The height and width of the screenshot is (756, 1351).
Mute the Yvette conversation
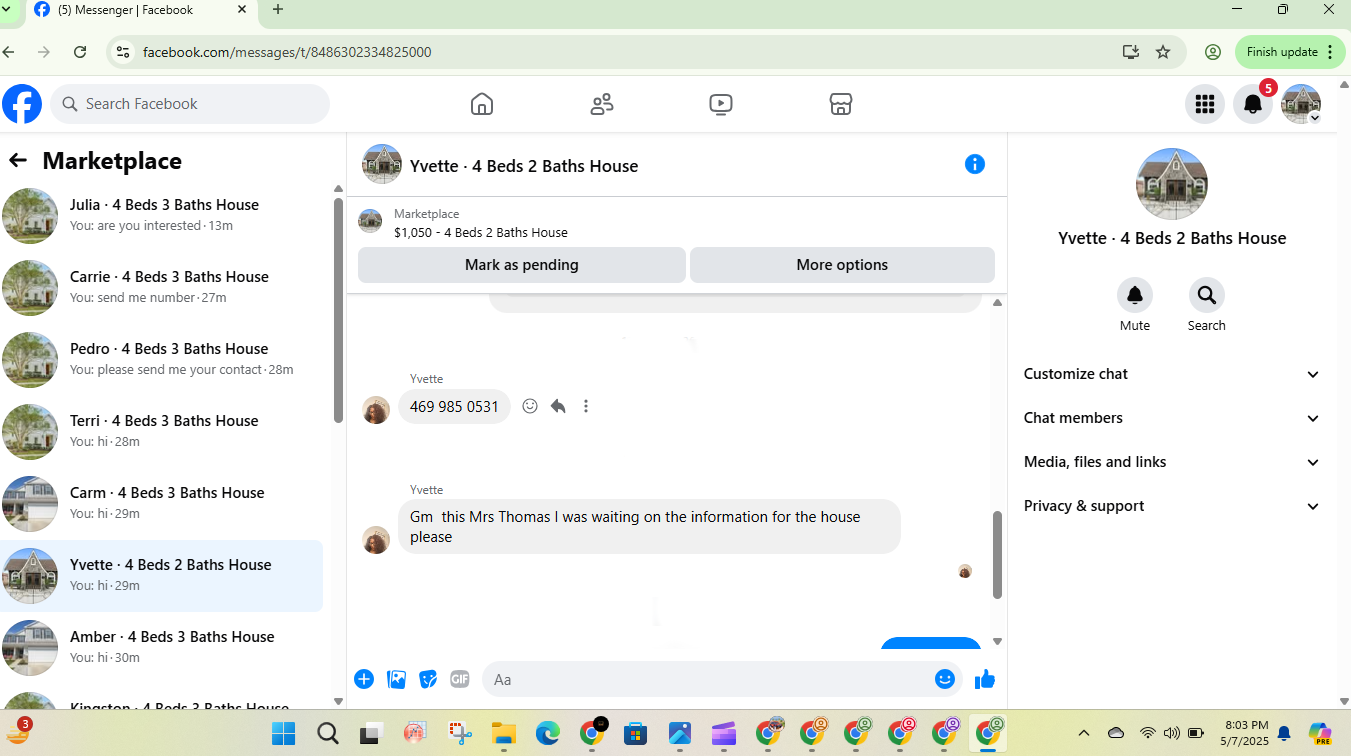(1135, 295)
